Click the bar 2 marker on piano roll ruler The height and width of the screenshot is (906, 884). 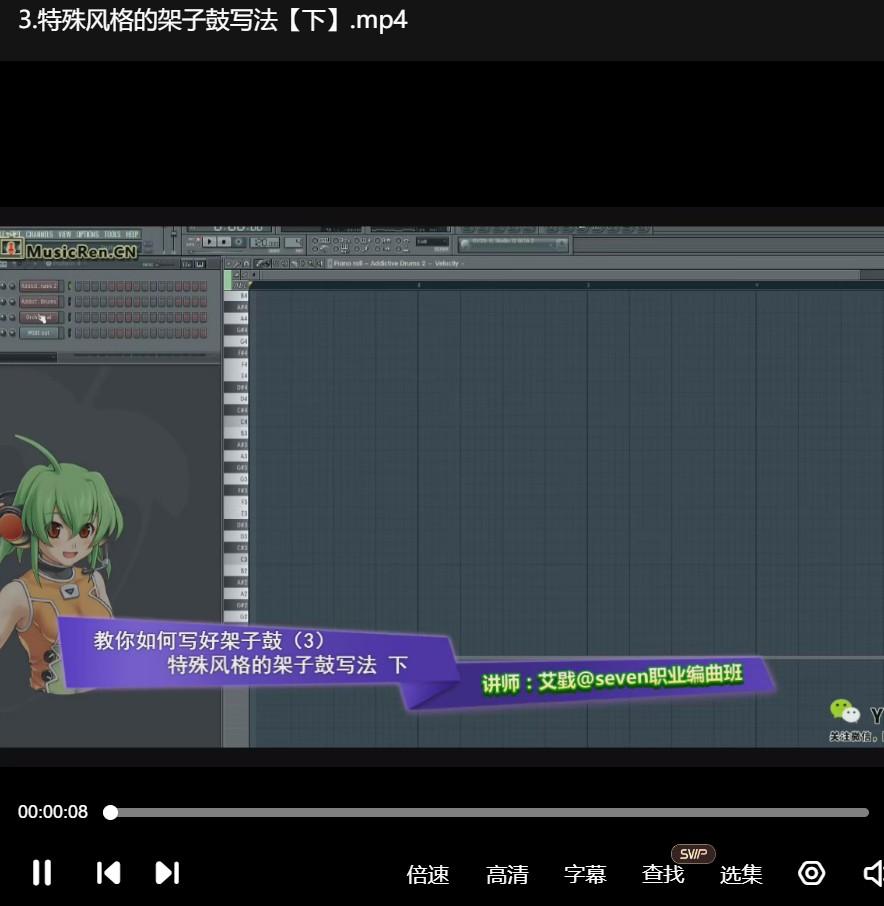[418, 285]
